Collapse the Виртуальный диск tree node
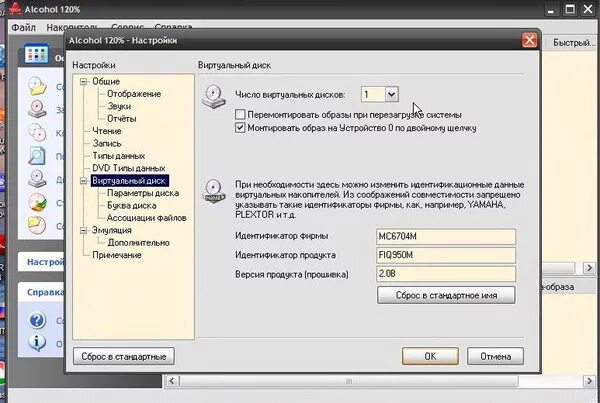The image size is (600, 403). [83, 181]
